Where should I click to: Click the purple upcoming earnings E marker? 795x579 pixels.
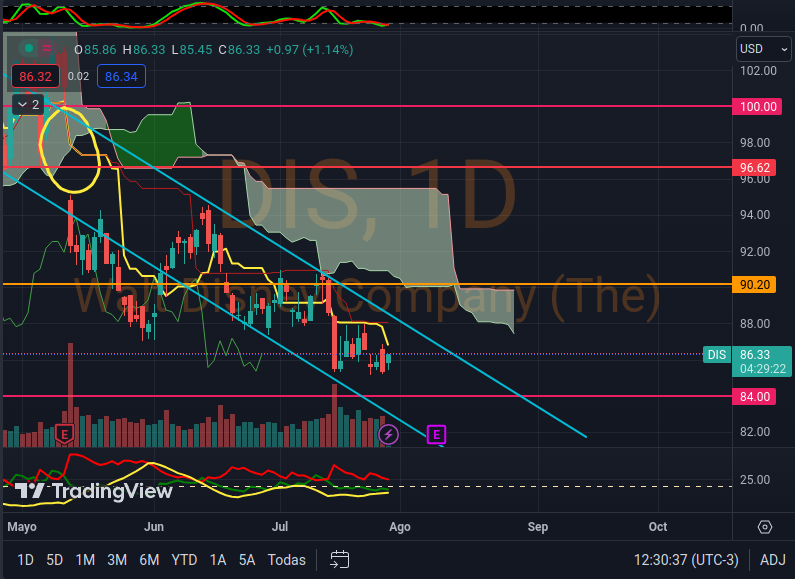(436, 434)
